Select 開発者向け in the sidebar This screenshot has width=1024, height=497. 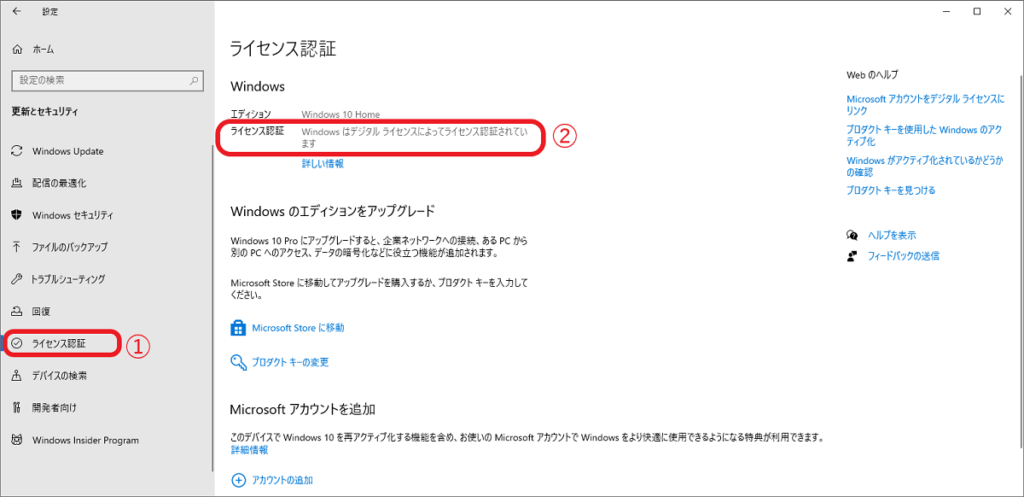[x=54, y=407]
